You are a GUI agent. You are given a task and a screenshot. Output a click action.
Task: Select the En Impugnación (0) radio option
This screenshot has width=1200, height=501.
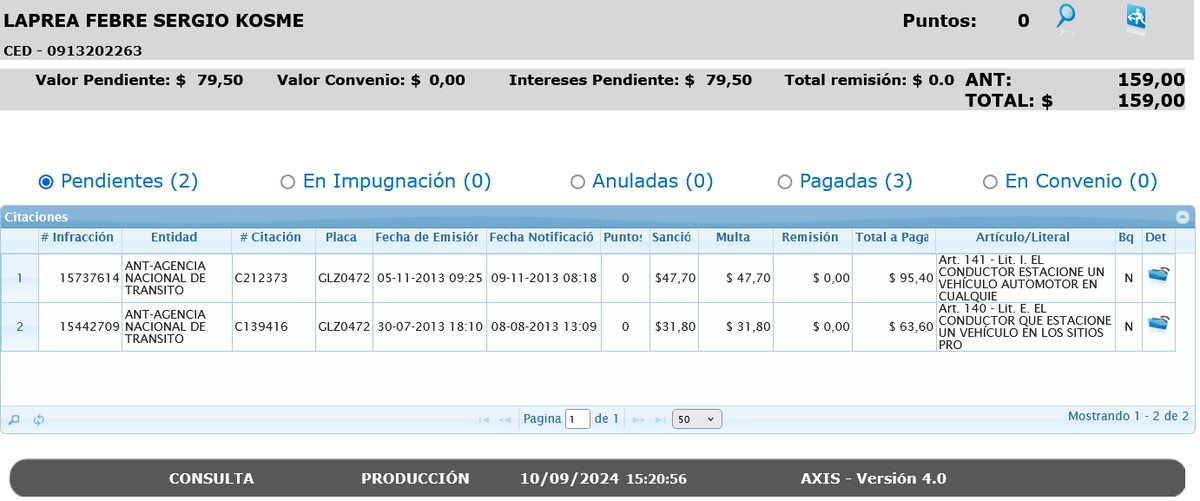tap(287, 182)
